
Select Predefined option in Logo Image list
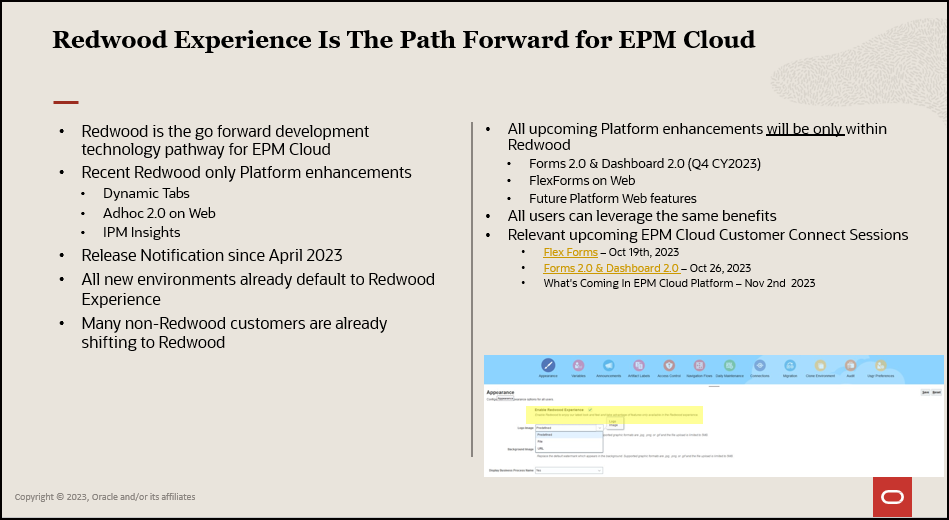pyautogui.click(x=568, y=435)
